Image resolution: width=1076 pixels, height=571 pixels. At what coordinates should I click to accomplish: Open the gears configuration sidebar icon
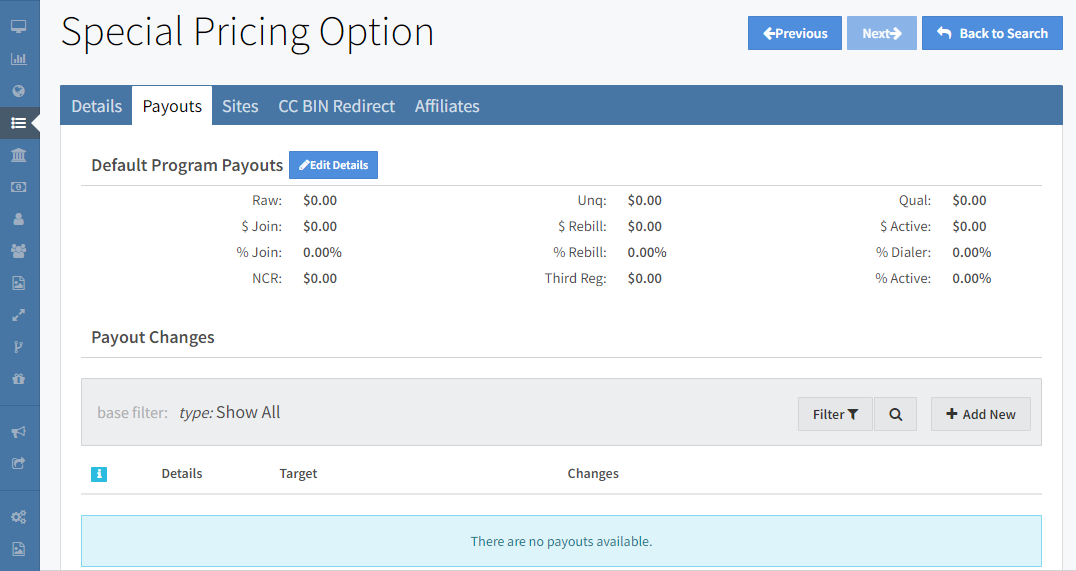pos(18,517)
